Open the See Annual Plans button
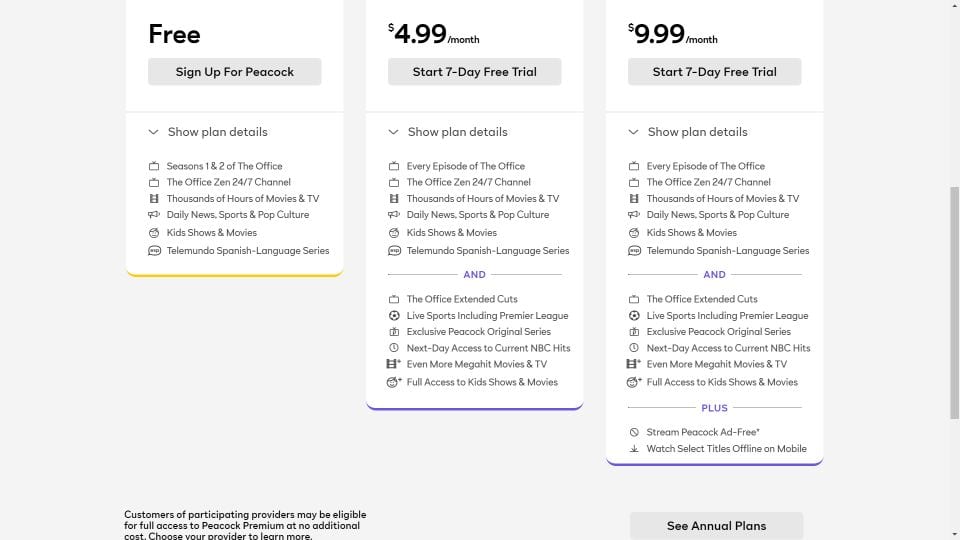Viewport: 960px width, 540px height. point(716,526)
